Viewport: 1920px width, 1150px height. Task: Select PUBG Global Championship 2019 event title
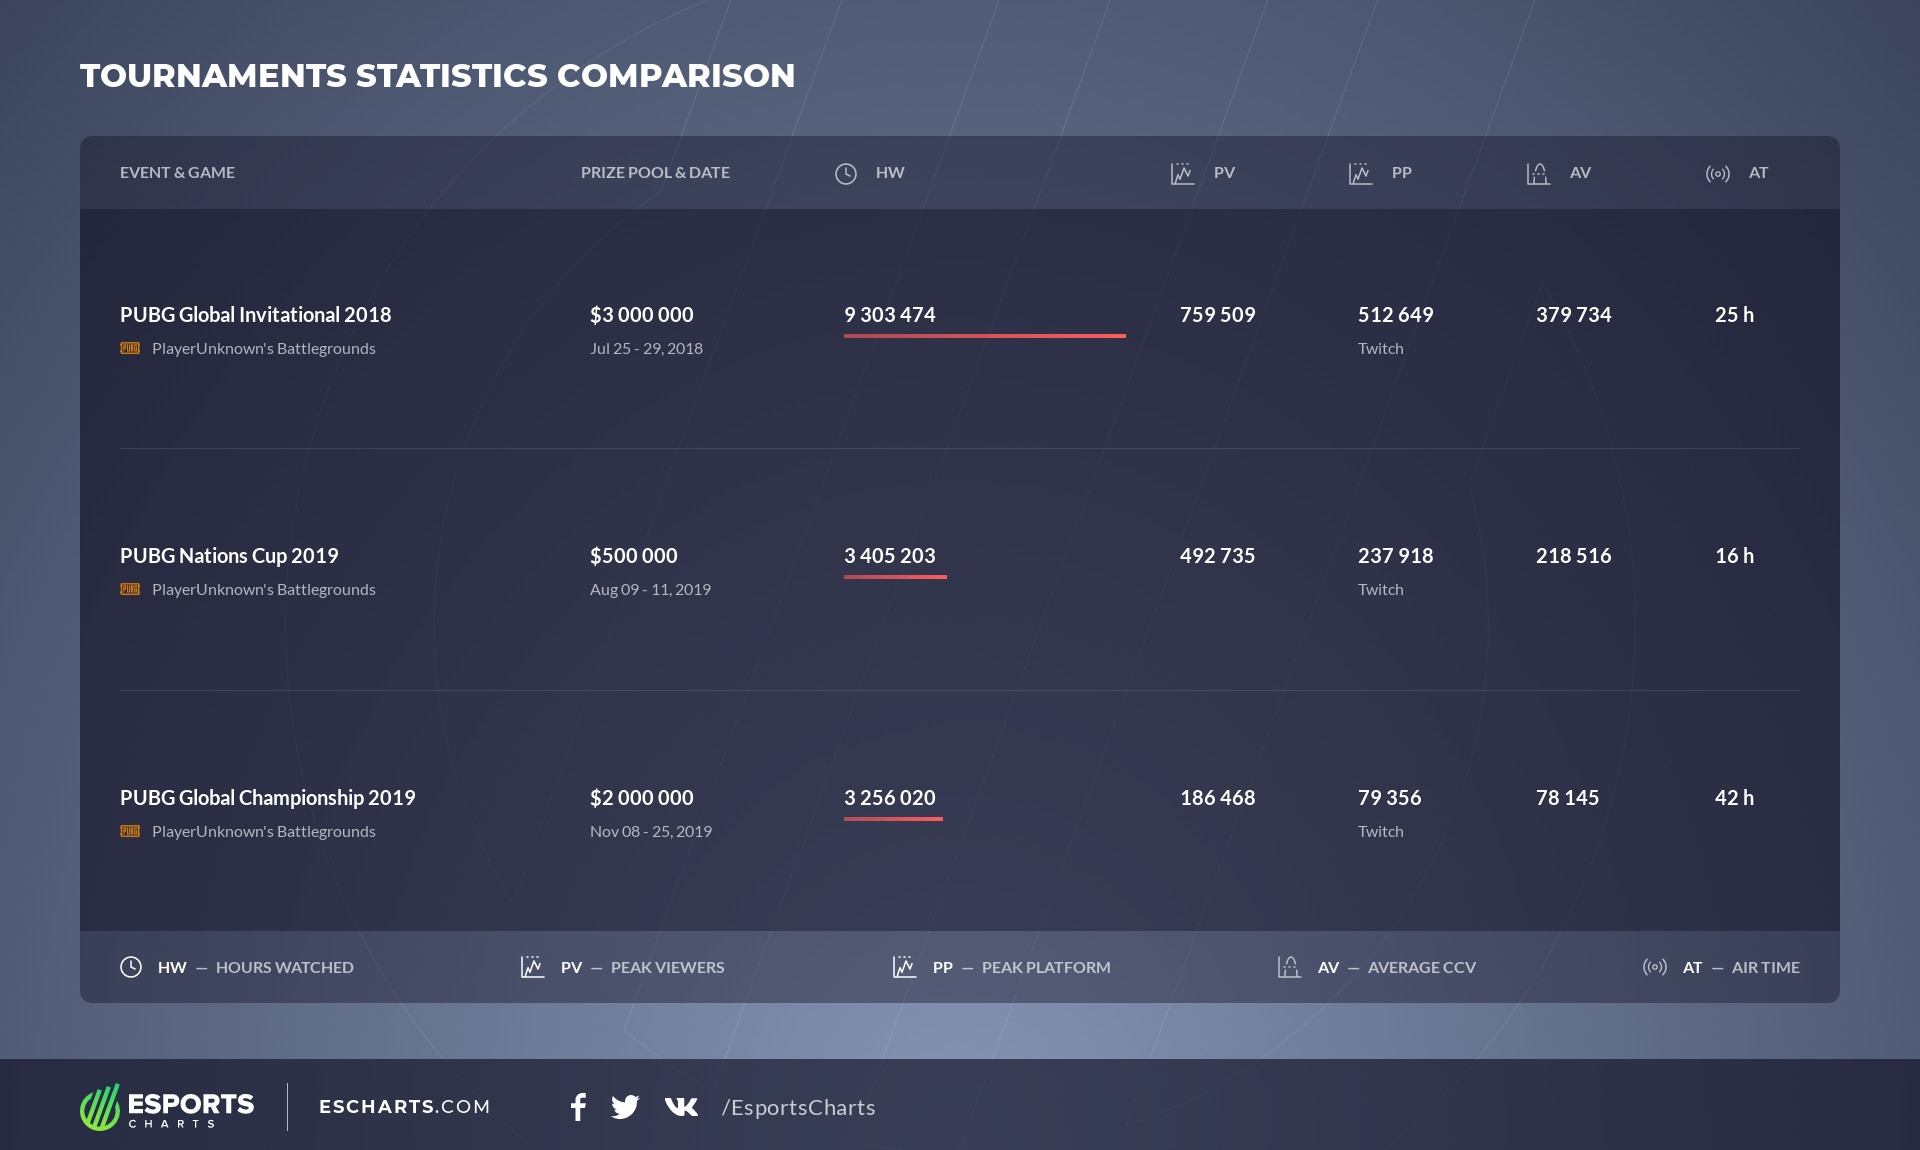[267, 798]
